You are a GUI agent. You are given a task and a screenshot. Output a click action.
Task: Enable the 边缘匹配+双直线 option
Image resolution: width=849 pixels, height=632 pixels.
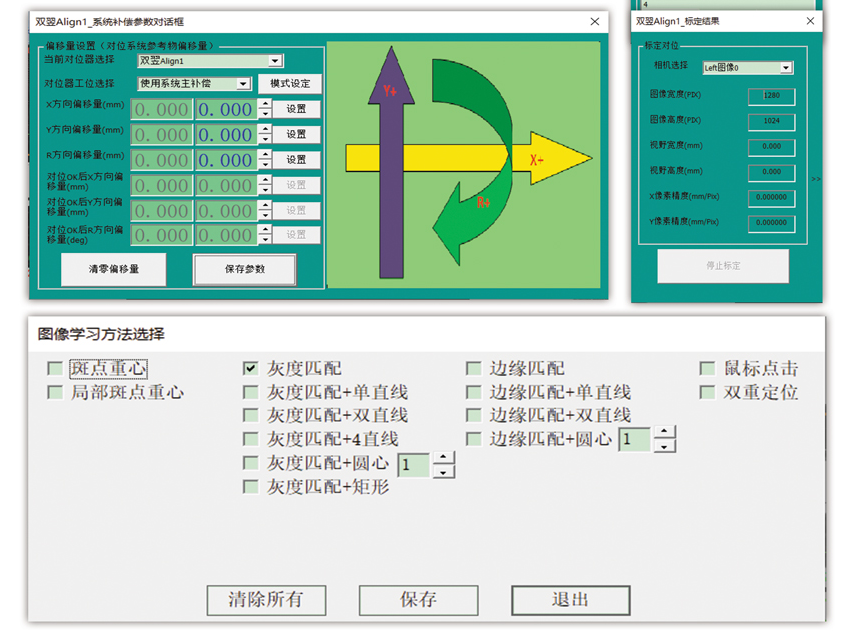click(x=473, y=415)
